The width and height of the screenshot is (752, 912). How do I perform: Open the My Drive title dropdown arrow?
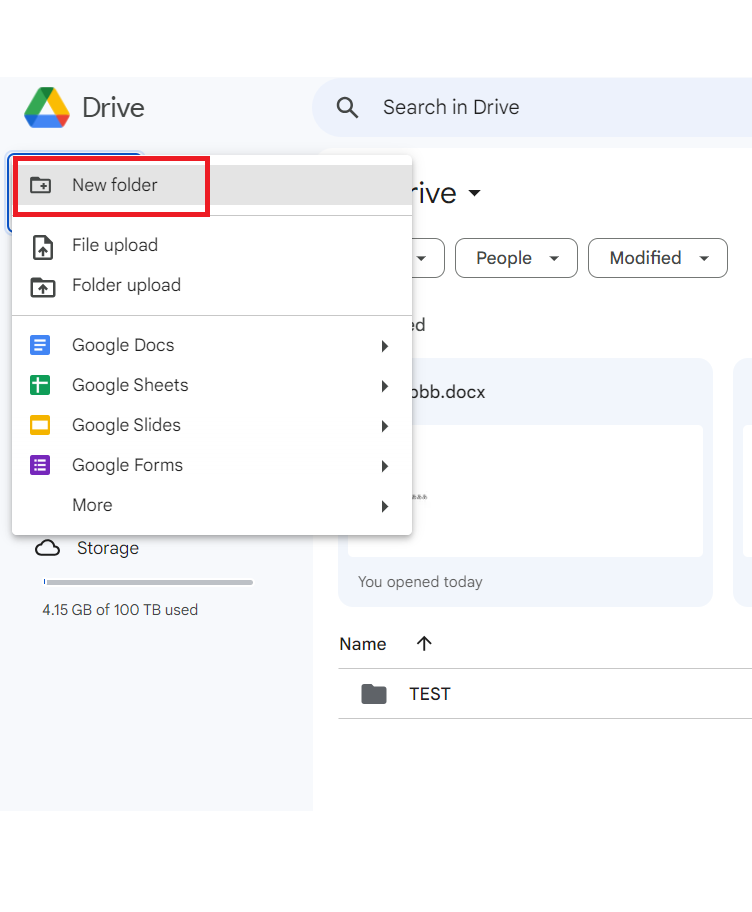[x=475, y=193]
